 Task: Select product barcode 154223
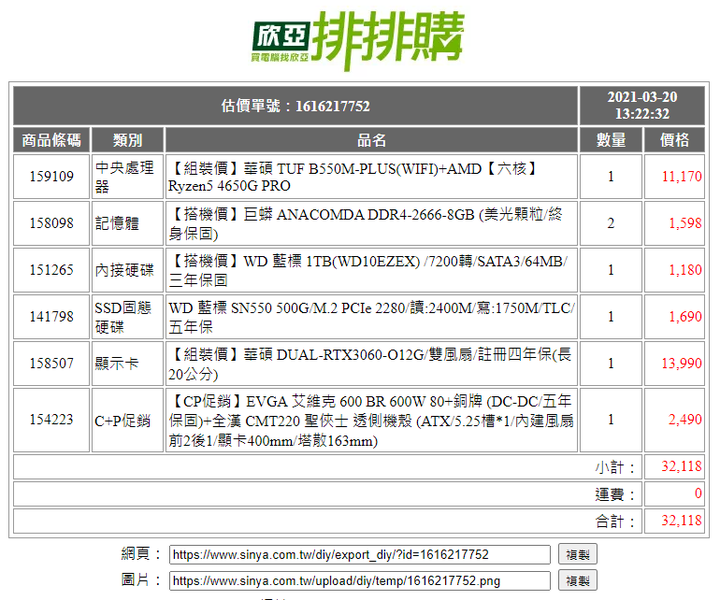pos(51,420)
